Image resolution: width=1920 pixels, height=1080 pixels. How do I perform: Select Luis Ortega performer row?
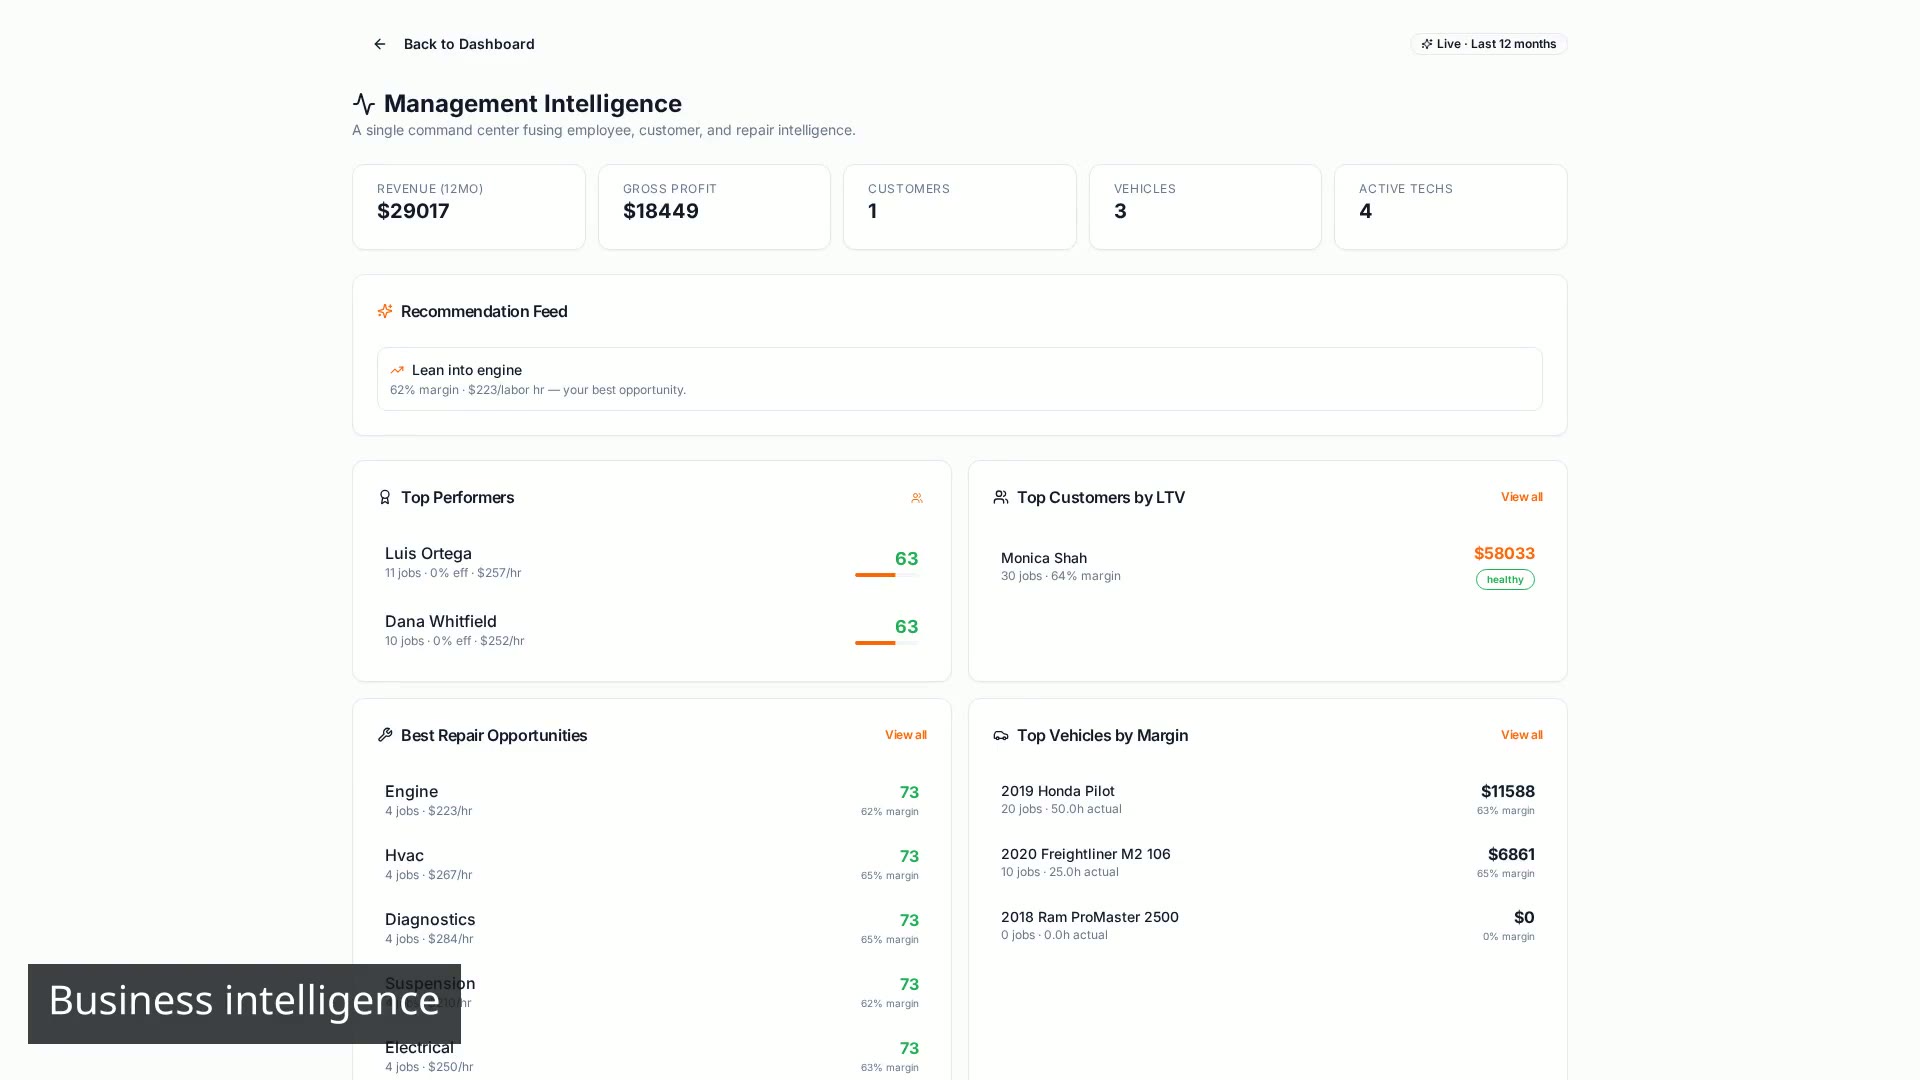(651, 562)
